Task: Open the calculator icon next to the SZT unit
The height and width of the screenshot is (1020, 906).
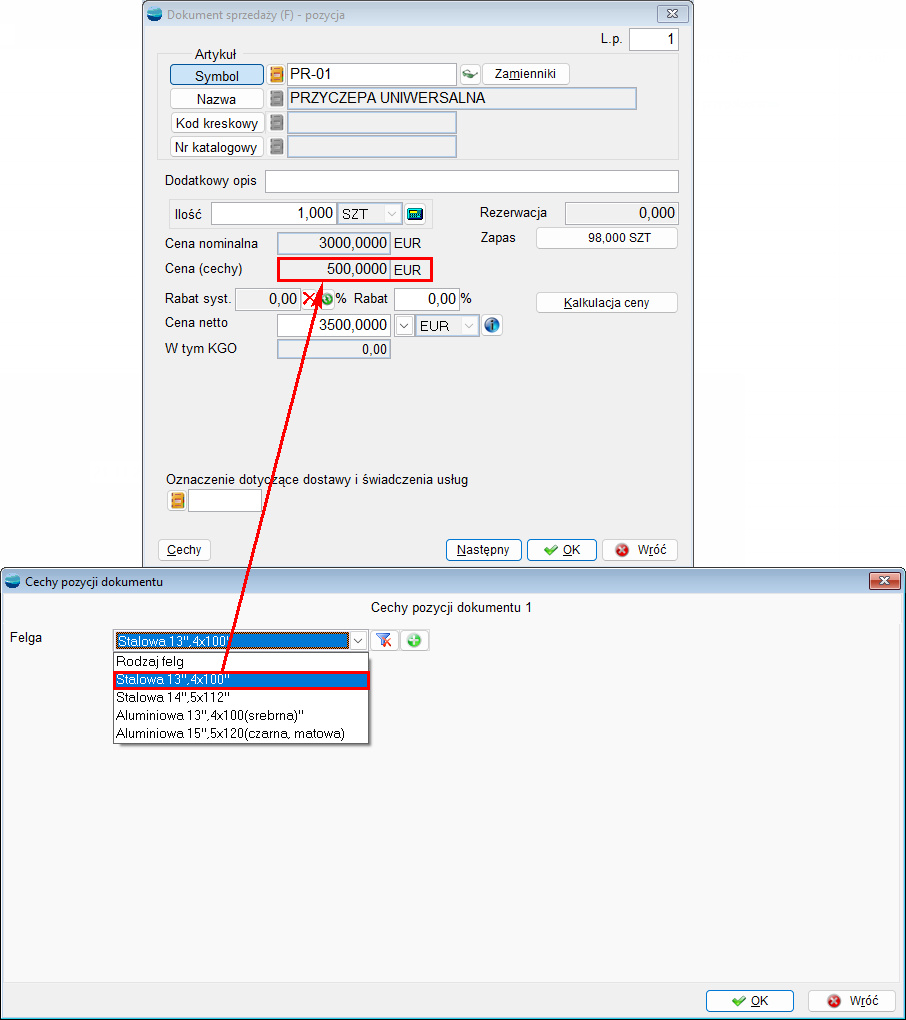Action: coord(415,214)
